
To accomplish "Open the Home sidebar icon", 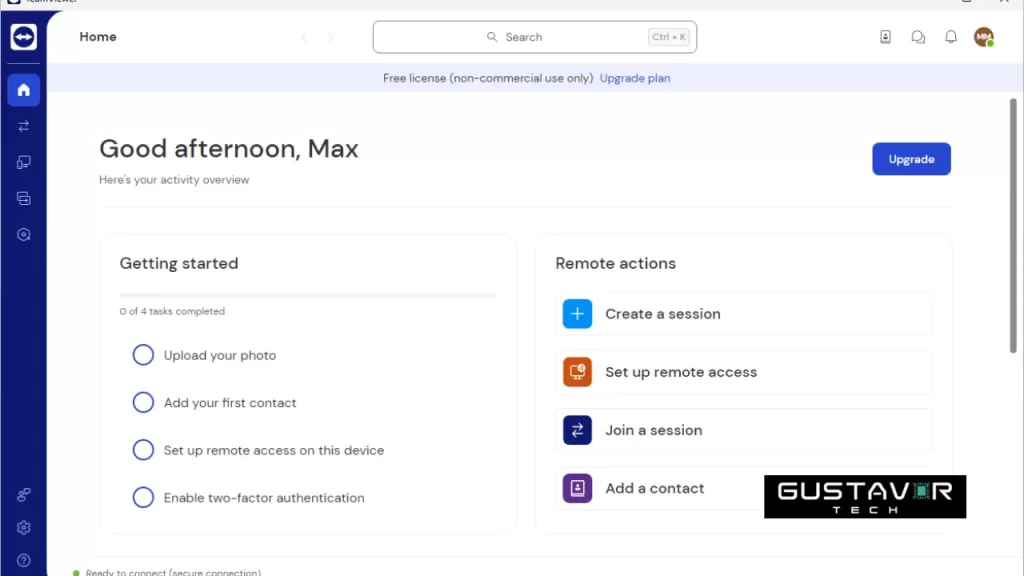I will click(24, 90).
